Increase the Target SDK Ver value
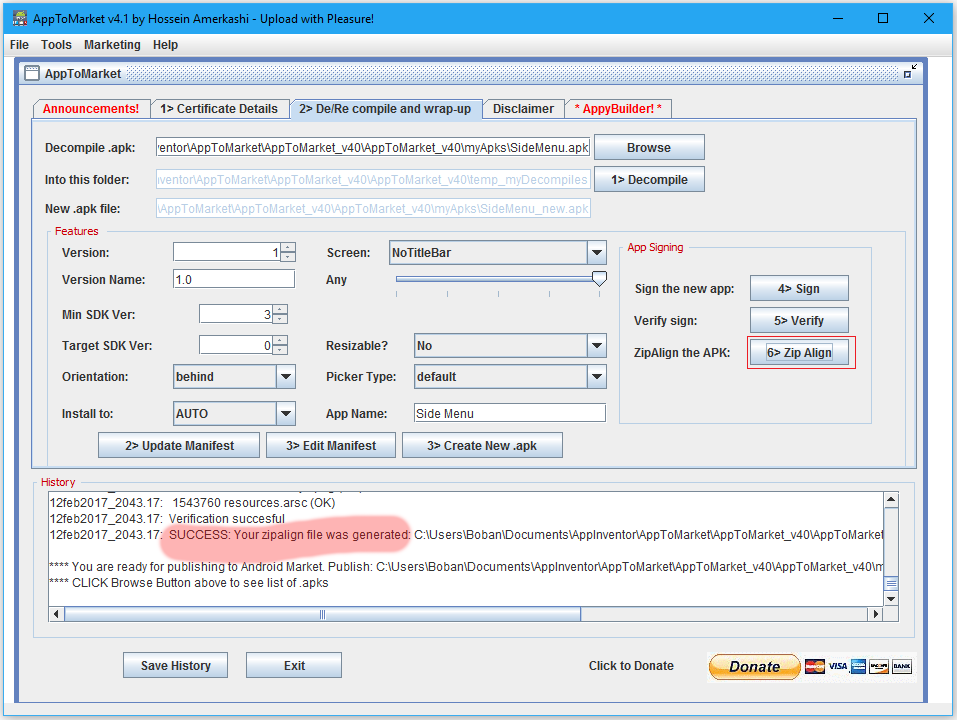 (280, 340)
